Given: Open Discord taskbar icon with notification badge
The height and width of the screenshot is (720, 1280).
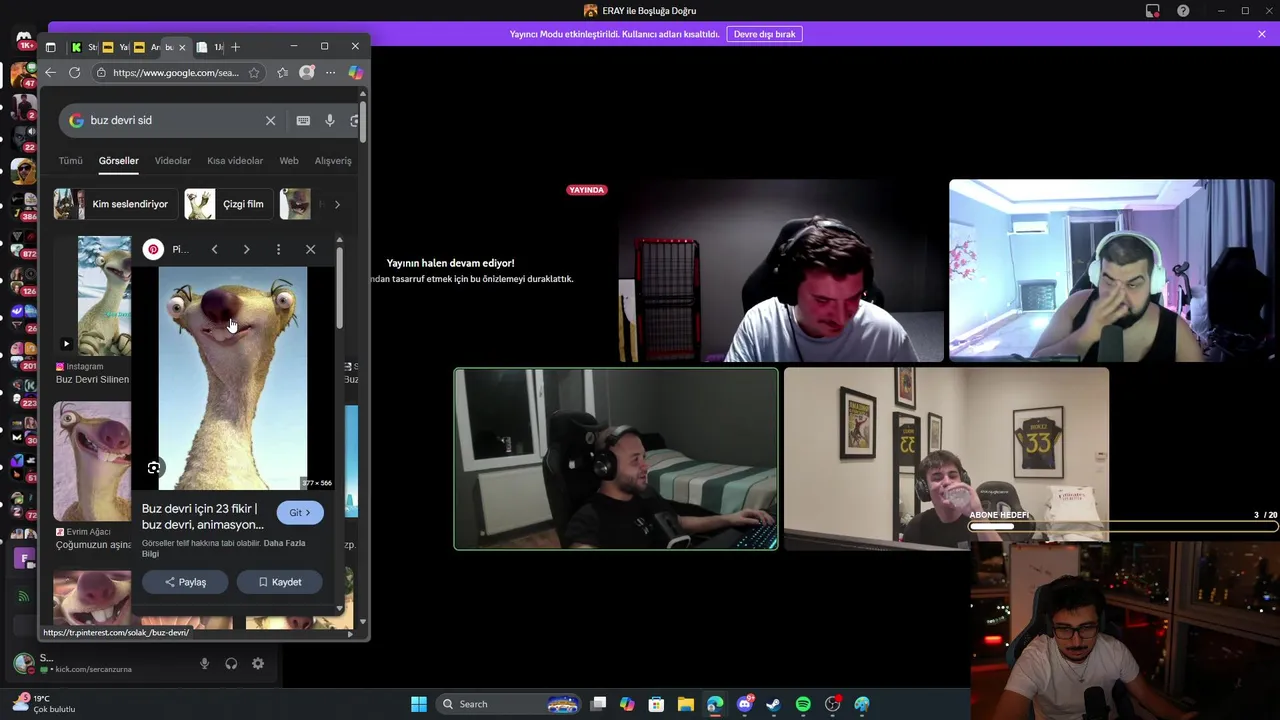Looking at the screenshot, I should (744, 704).
